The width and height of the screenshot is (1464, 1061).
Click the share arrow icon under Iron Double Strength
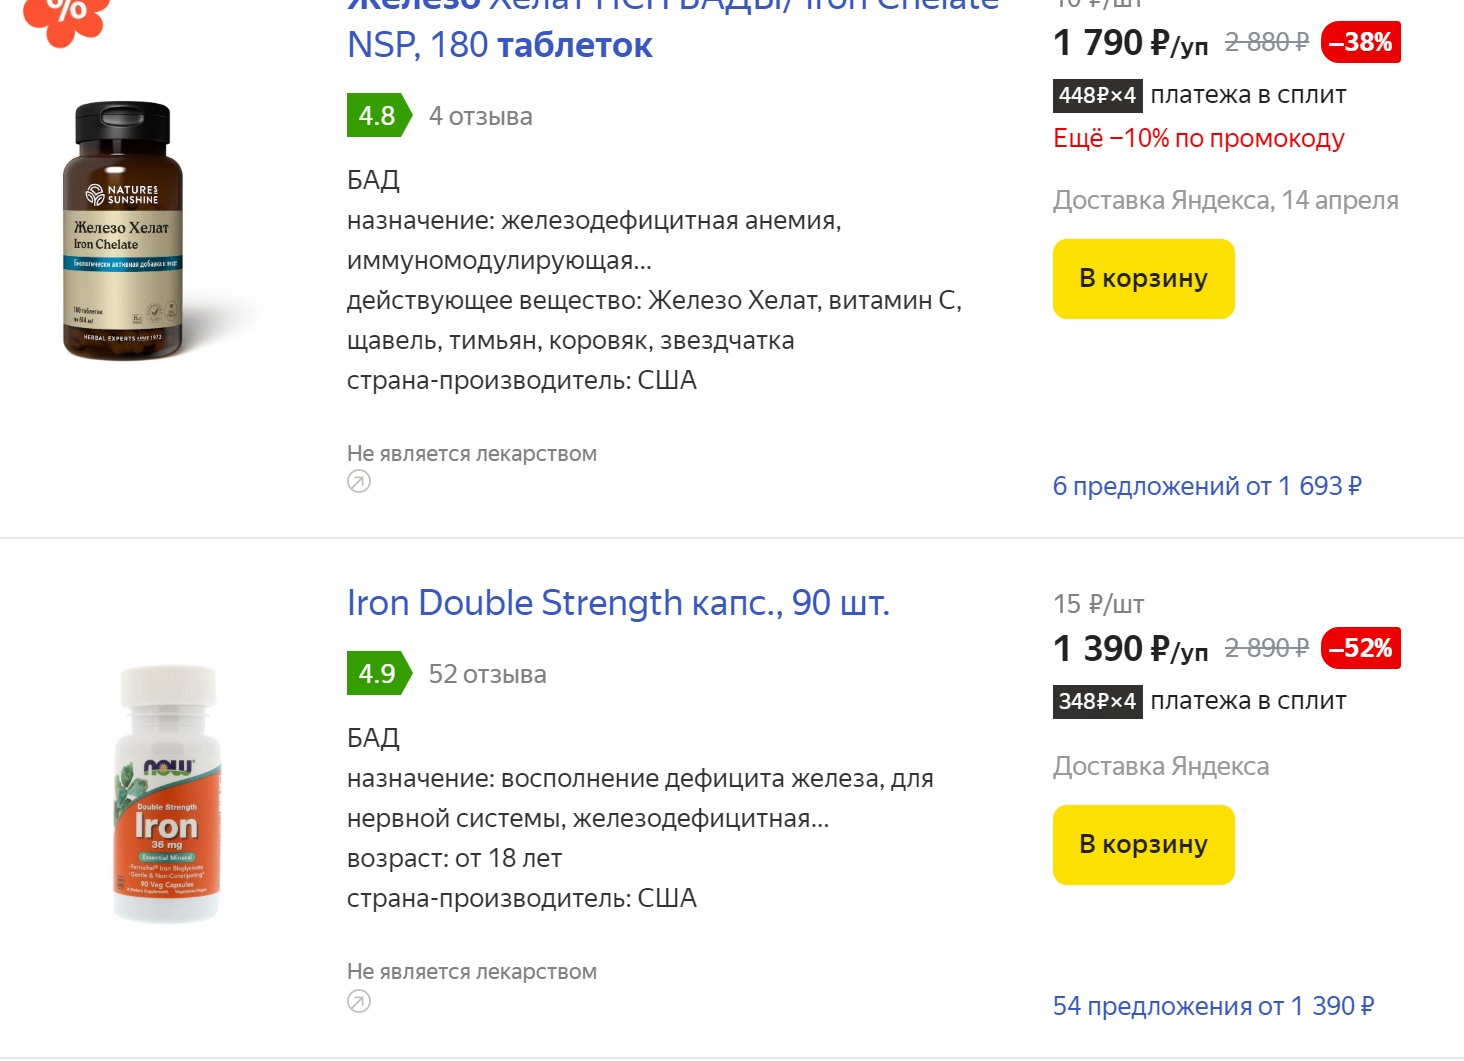point(360,999)
